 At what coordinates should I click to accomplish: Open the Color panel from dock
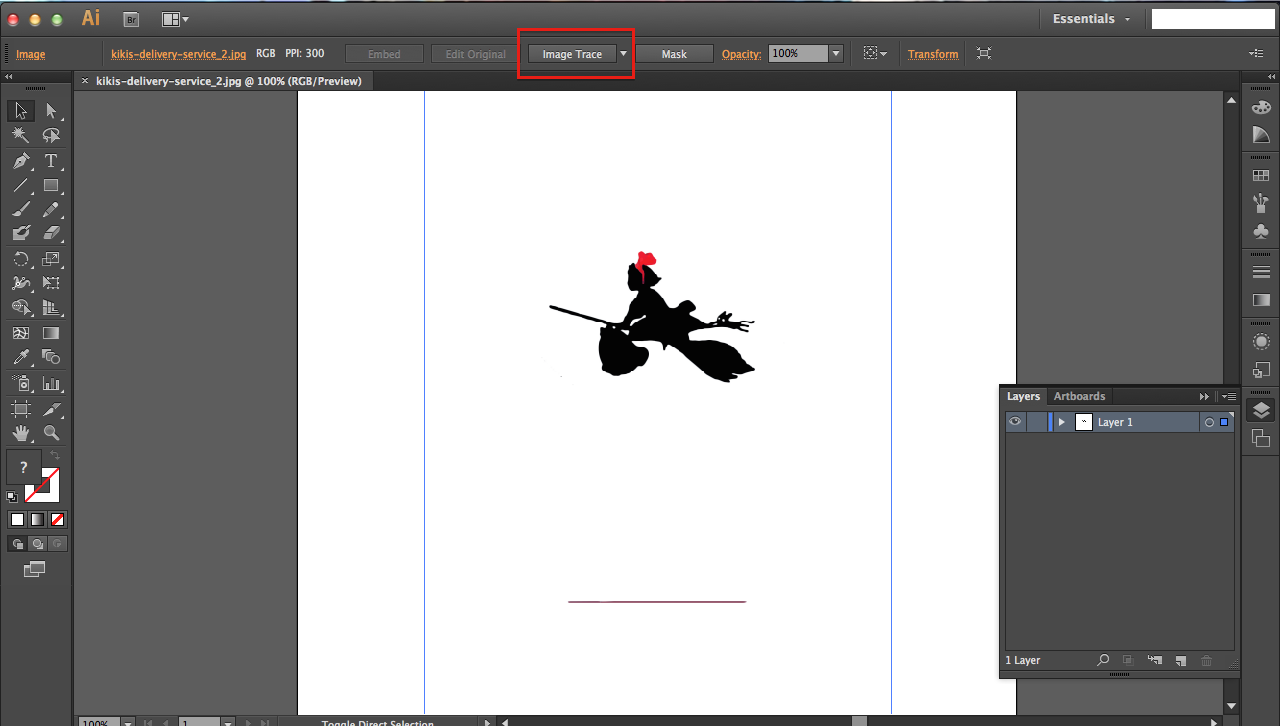1261,108
